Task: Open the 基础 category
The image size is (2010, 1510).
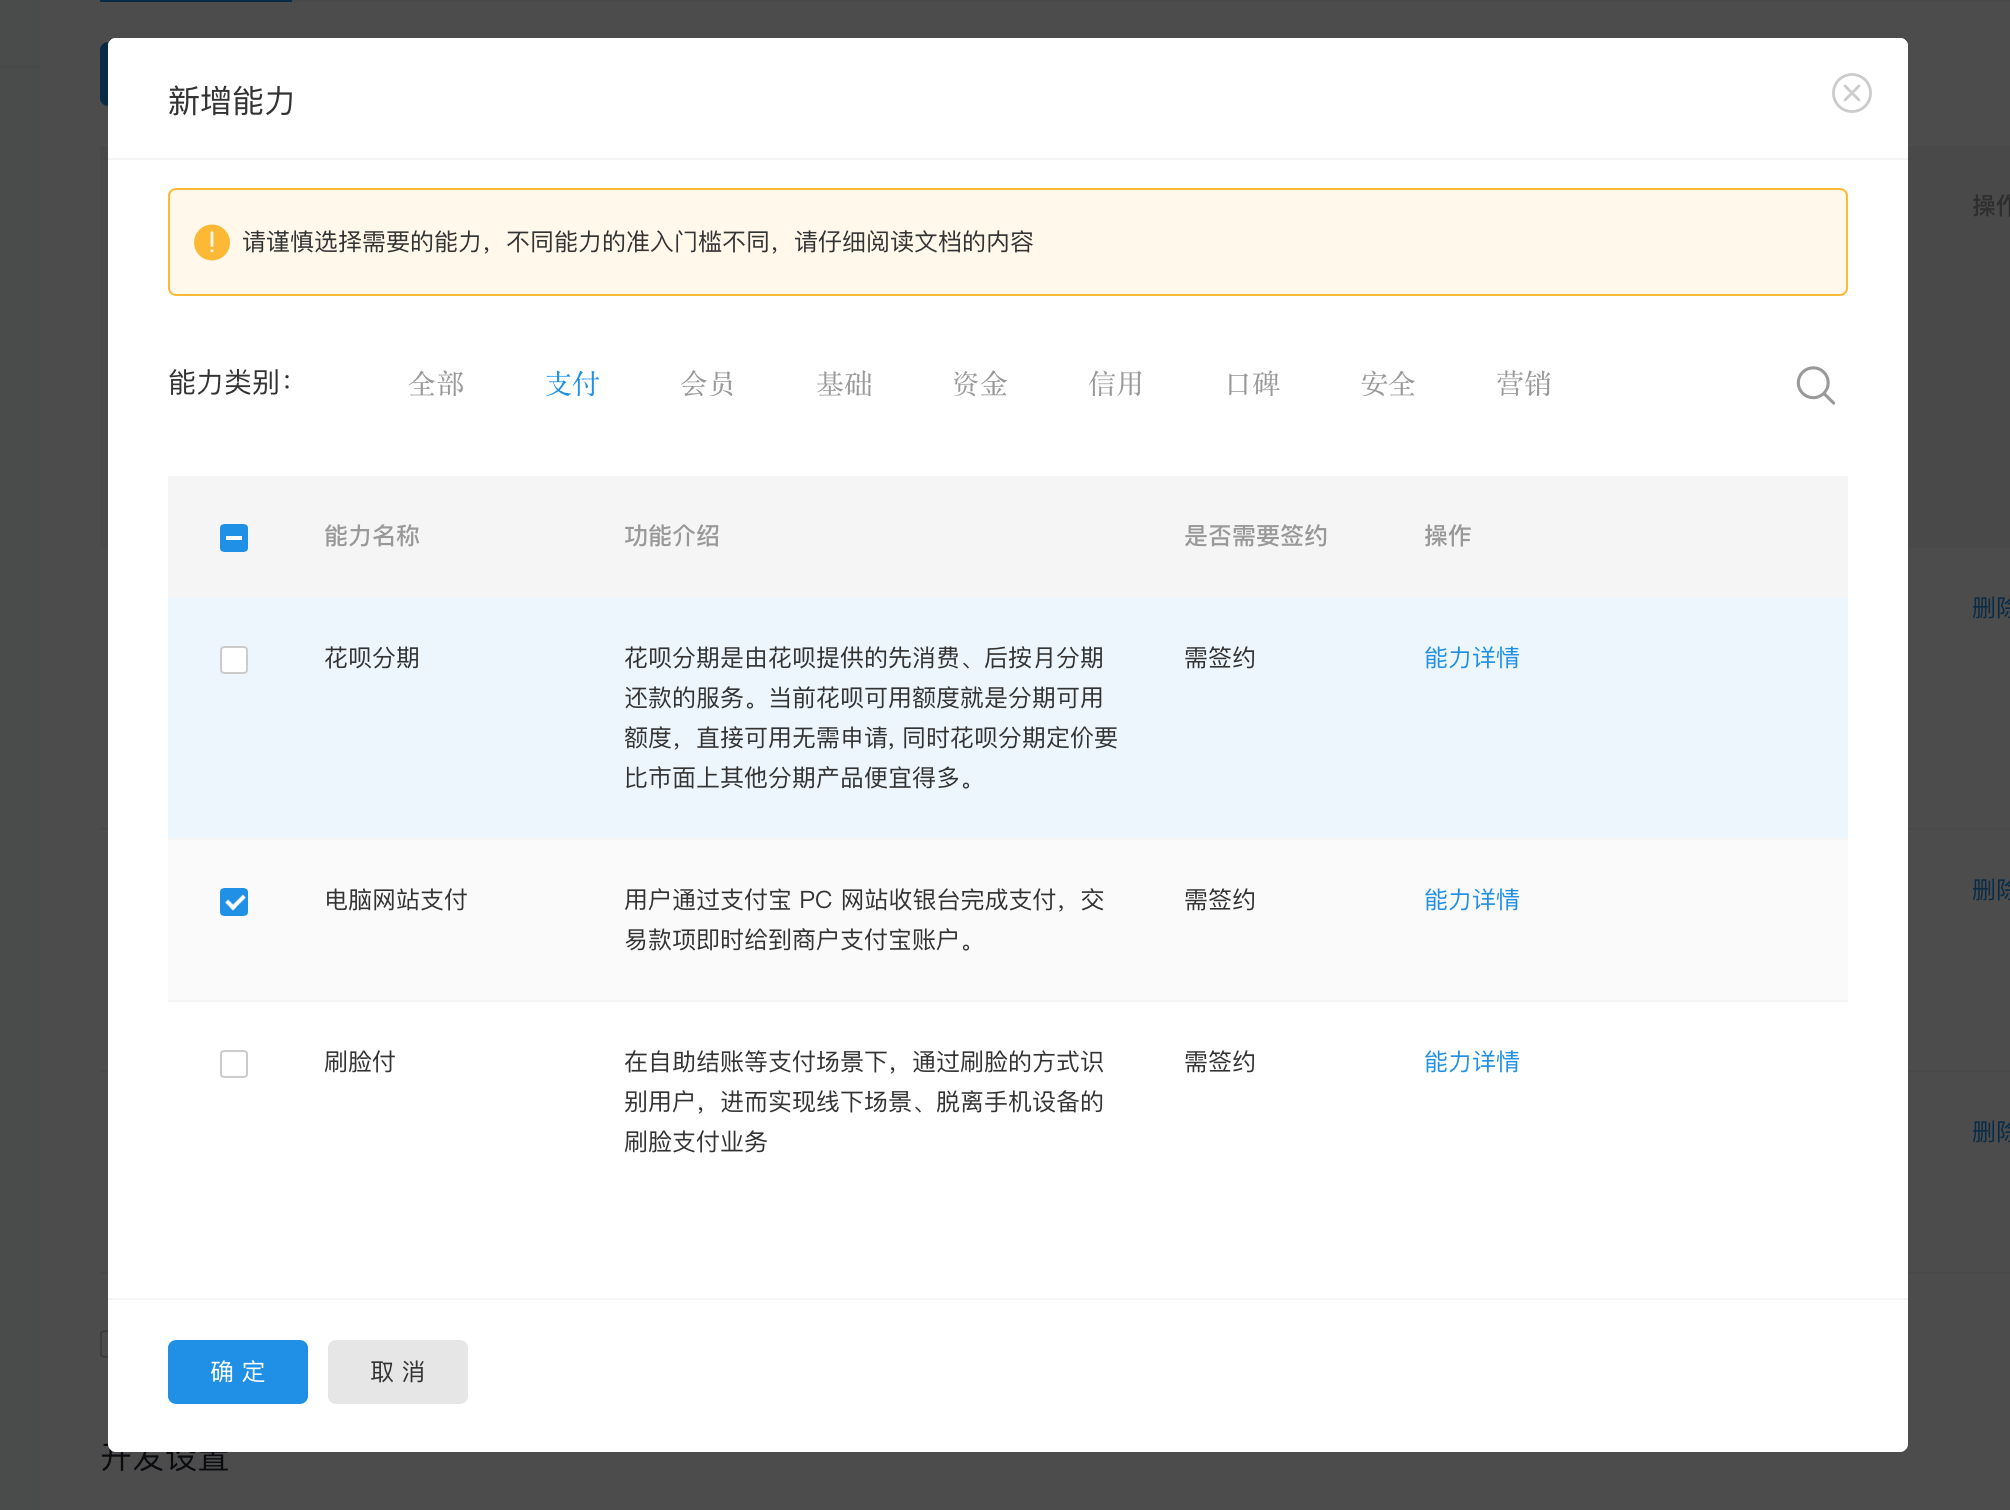Action: click(845, 384)
